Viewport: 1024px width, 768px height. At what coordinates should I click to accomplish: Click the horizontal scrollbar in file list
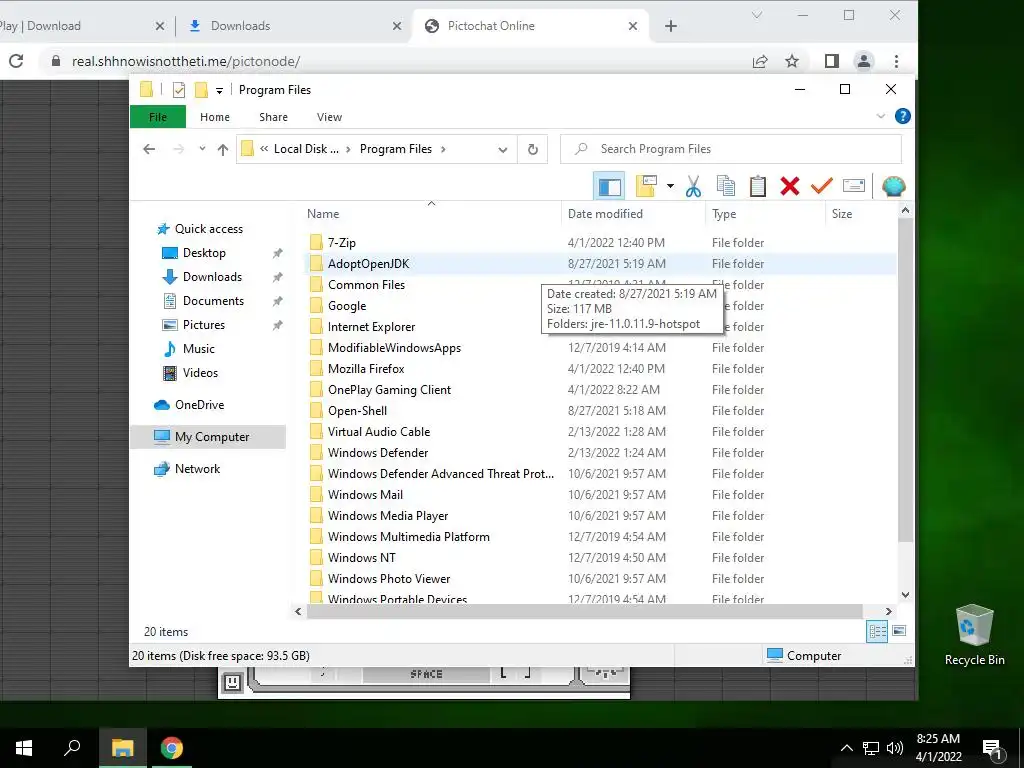click(584, 611)
